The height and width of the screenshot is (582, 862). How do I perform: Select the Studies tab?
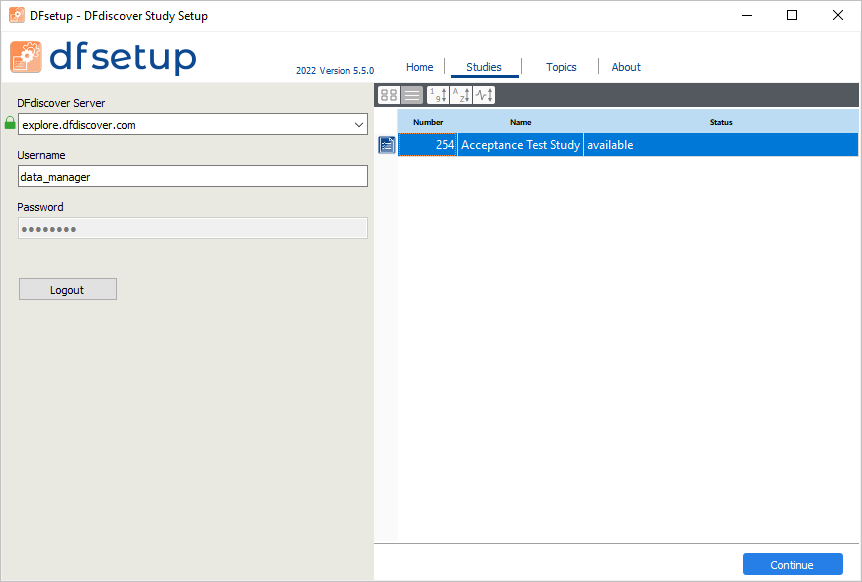pyautogui.click(x=484, y=67)
